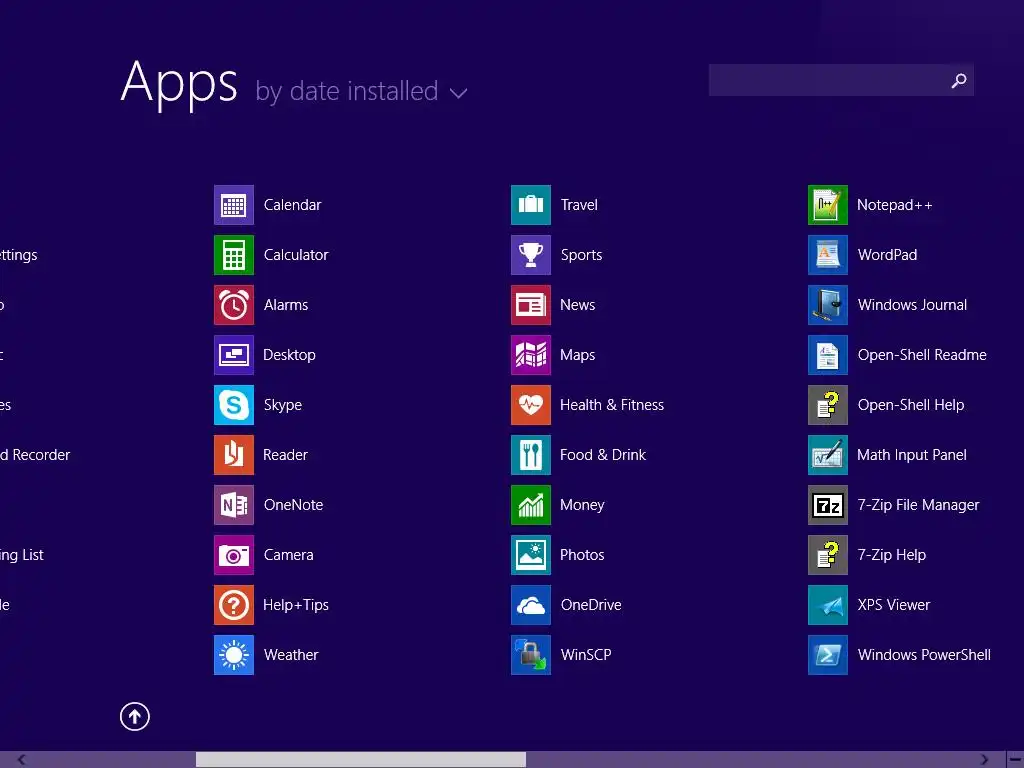
Task: Click the 'WordPad' text label
Action: [x=888, y=255]
